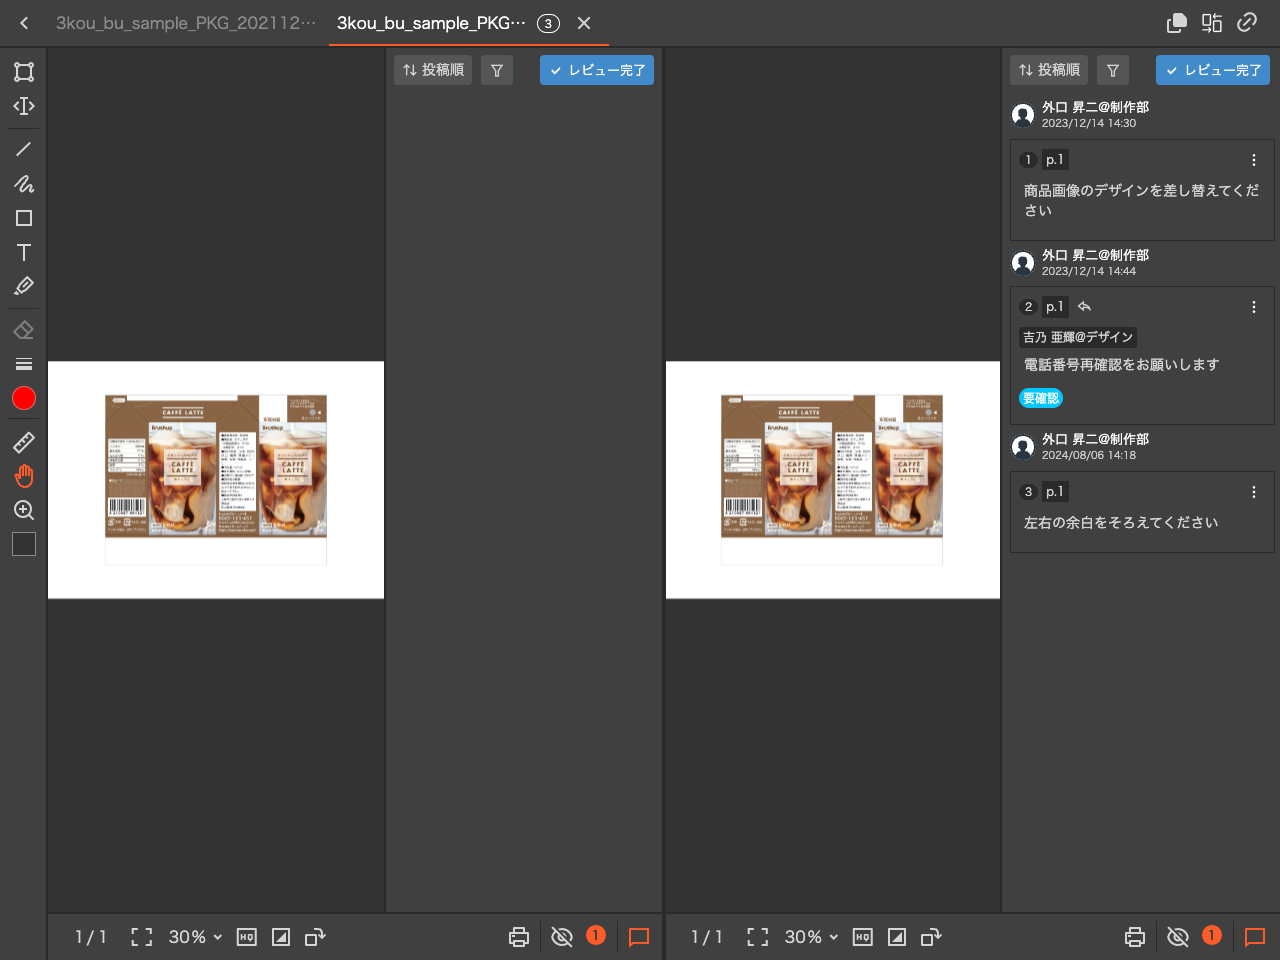Open options menu for comment 1
This screenshot has height=960, width=1280.
[1254, 160]
